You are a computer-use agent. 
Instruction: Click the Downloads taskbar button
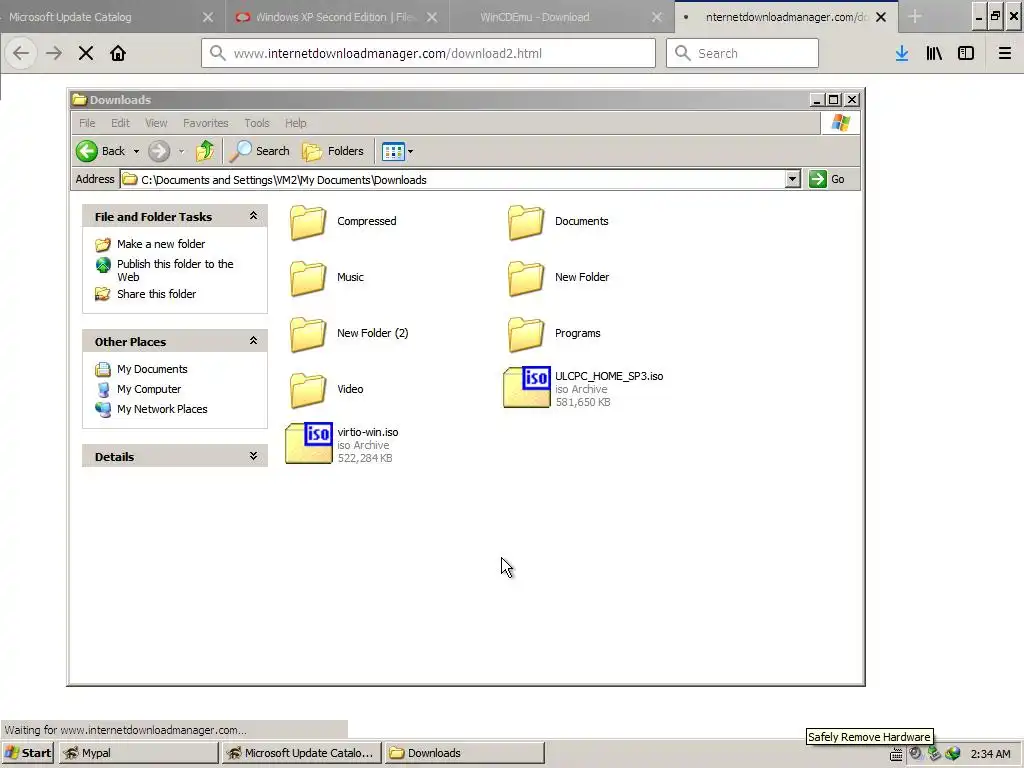tap(464, 753)
